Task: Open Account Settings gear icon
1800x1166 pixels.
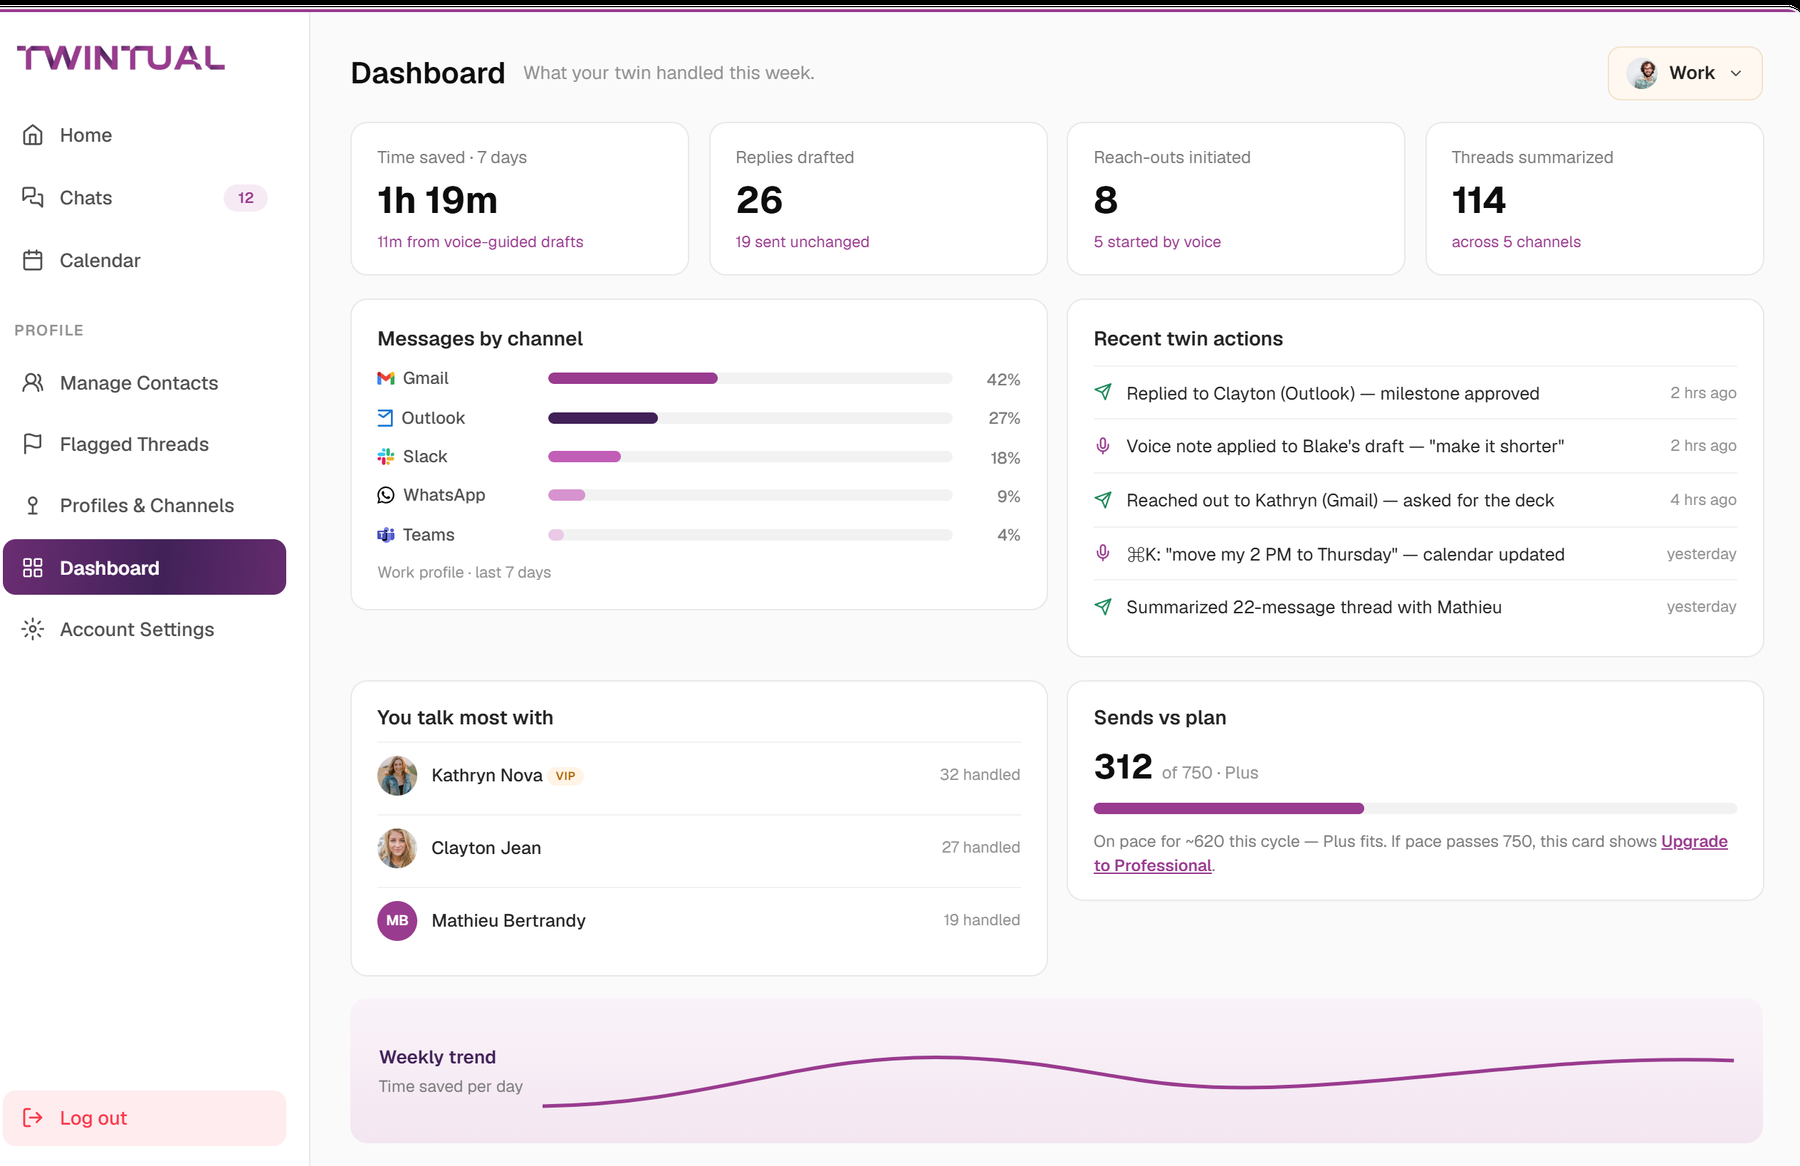Action: pyautogui.click(x=33, y=629)
